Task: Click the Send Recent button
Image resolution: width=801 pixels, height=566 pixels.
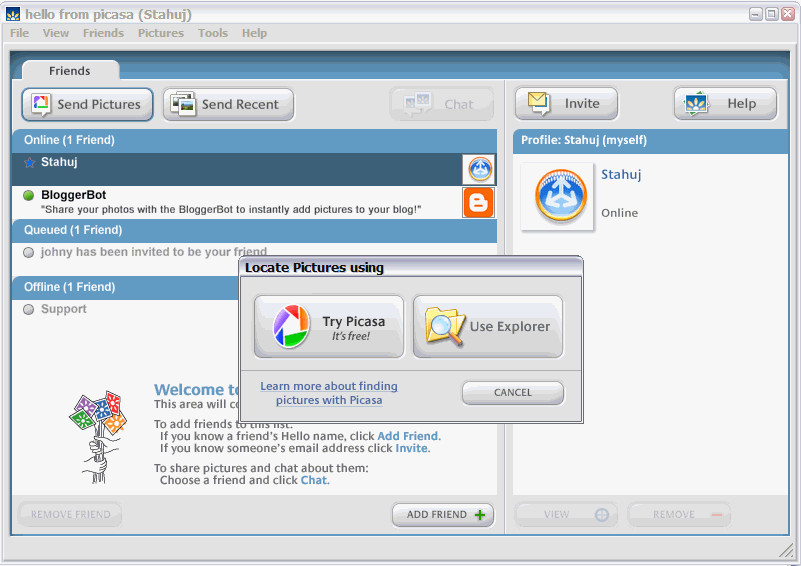Action: pyautogui.click(x=228, y=104)
